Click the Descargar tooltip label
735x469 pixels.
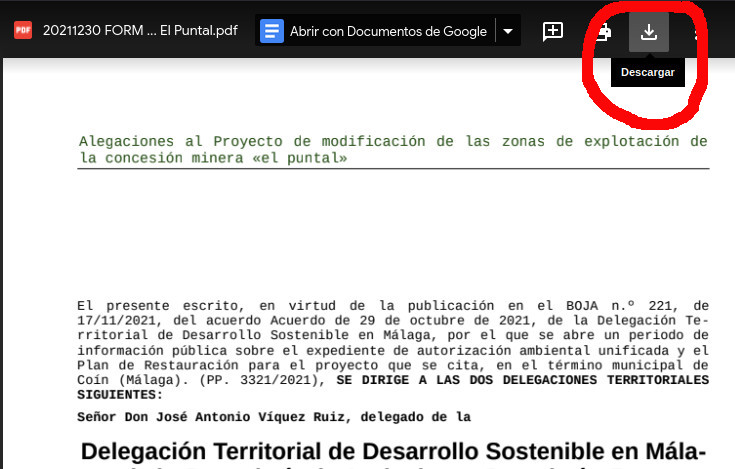point(647,73)
